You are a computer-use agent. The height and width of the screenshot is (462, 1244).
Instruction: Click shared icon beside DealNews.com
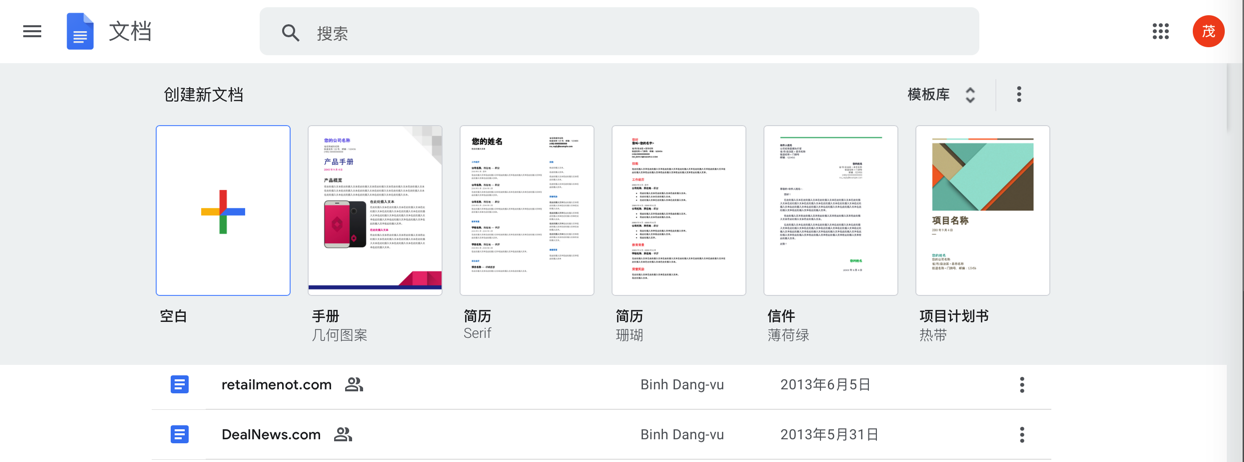click(x=343, y=435)
